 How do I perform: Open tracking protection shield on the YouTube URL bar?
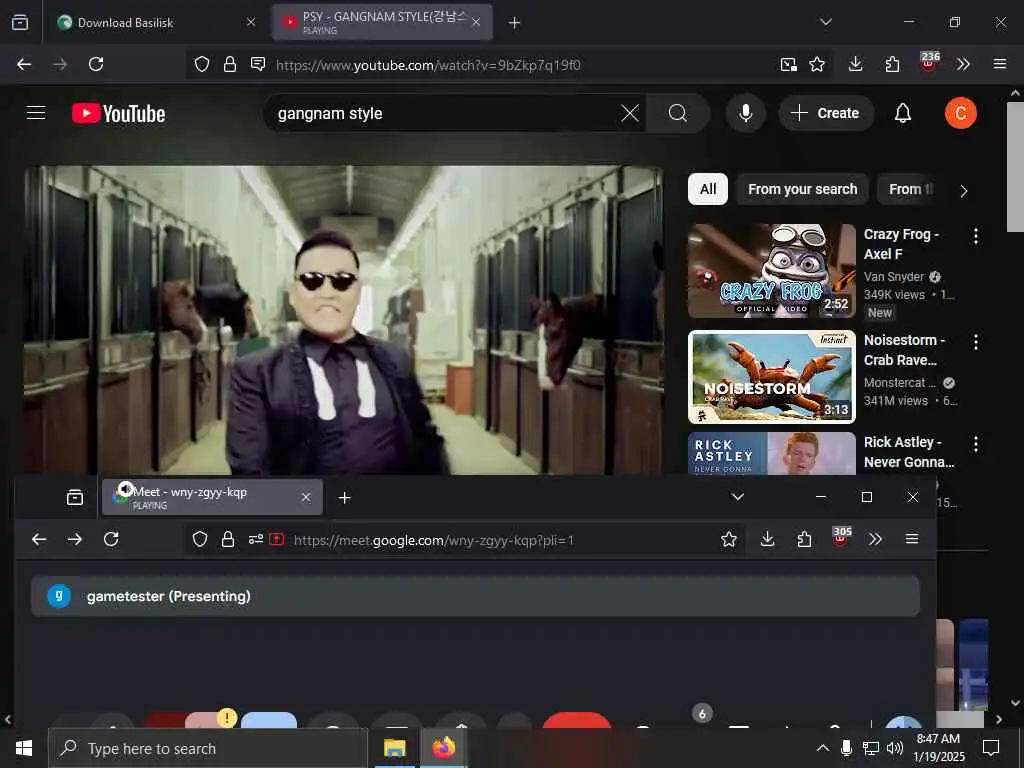click(x=202, y=64)
